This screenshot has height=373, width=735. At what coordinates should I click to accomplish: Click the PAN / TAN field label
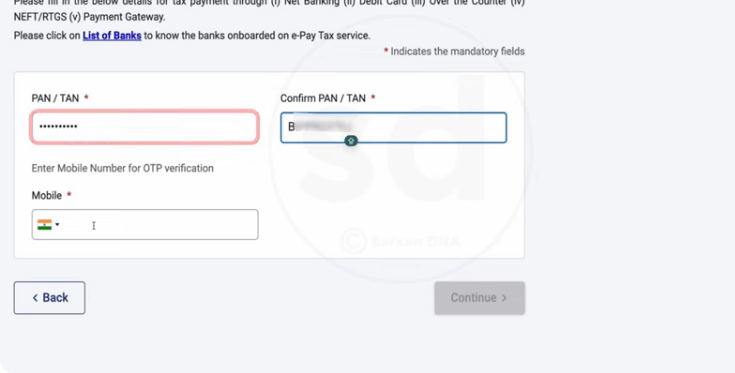pyautogui.click(x=55, y=98)
